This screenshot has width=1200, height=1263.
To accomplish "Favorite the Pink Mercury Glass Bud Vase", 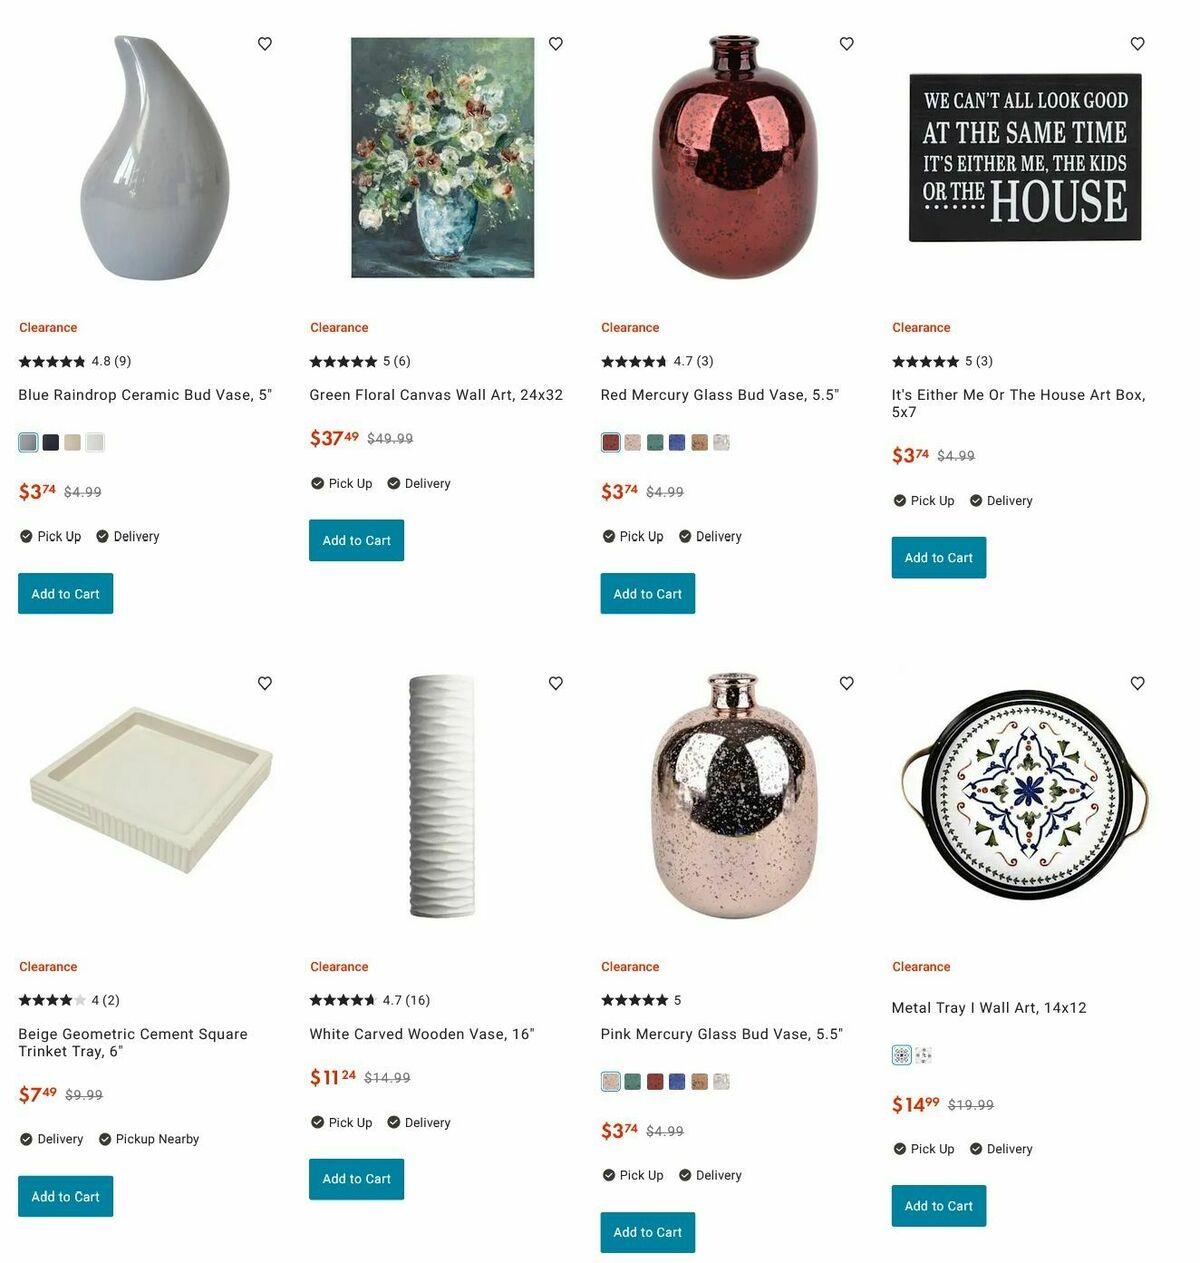I will click(847, 683).
